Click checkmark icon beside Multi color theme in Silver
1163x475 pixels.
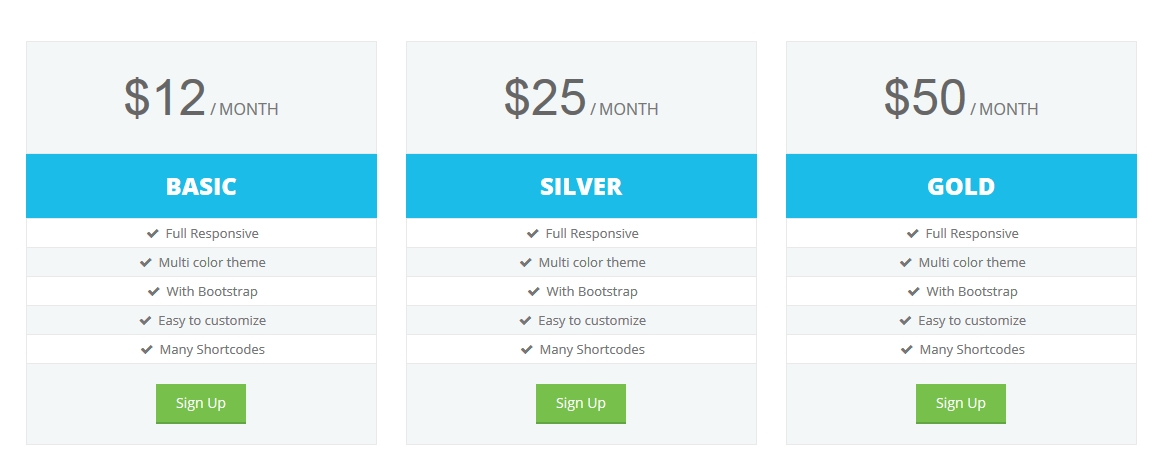click(526, 262)
